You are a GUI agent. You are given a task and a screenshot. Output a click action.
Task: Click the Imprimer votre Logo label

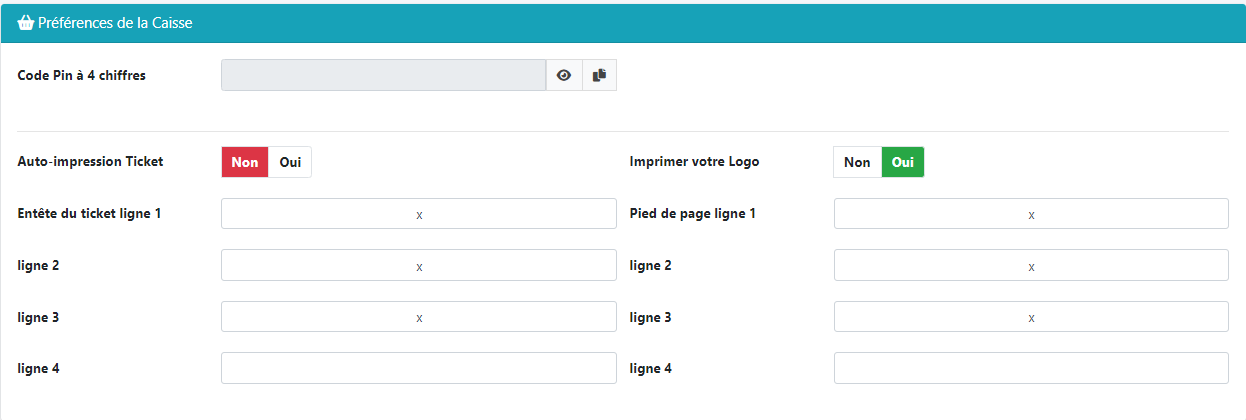[694, 162]
